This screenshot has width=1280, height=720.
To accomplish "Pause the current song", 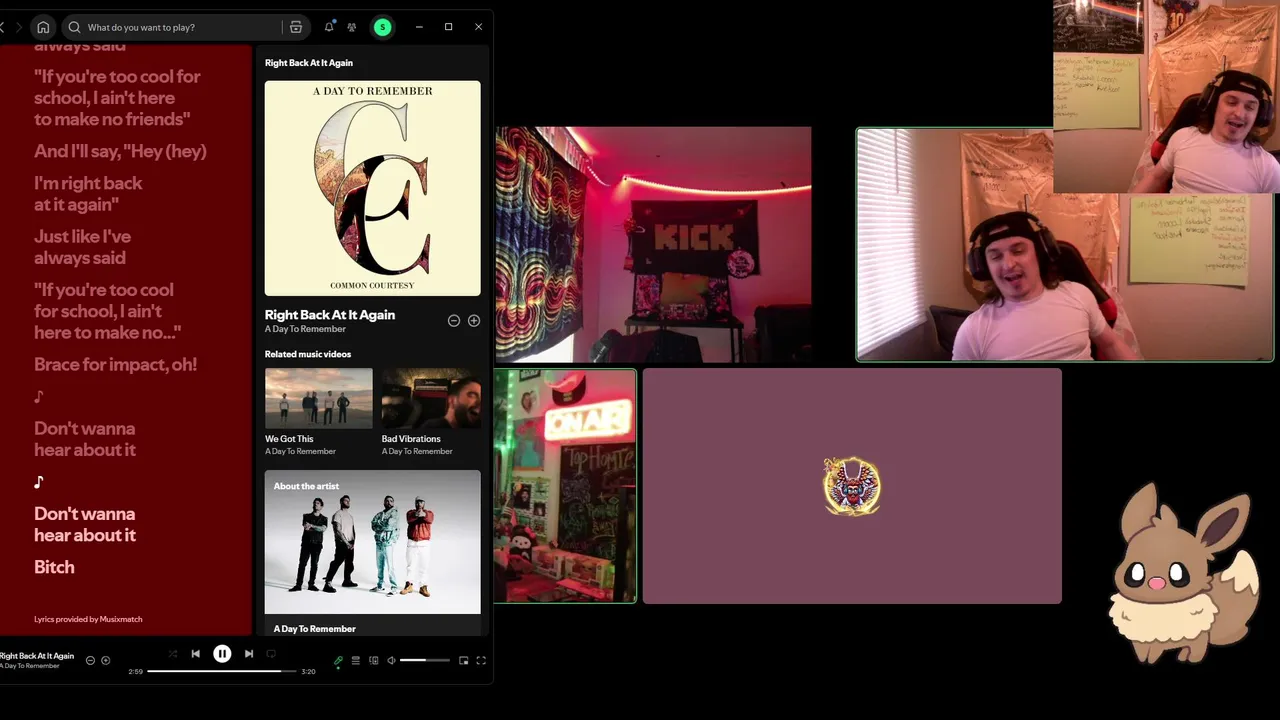I will [x=222, y=654].
